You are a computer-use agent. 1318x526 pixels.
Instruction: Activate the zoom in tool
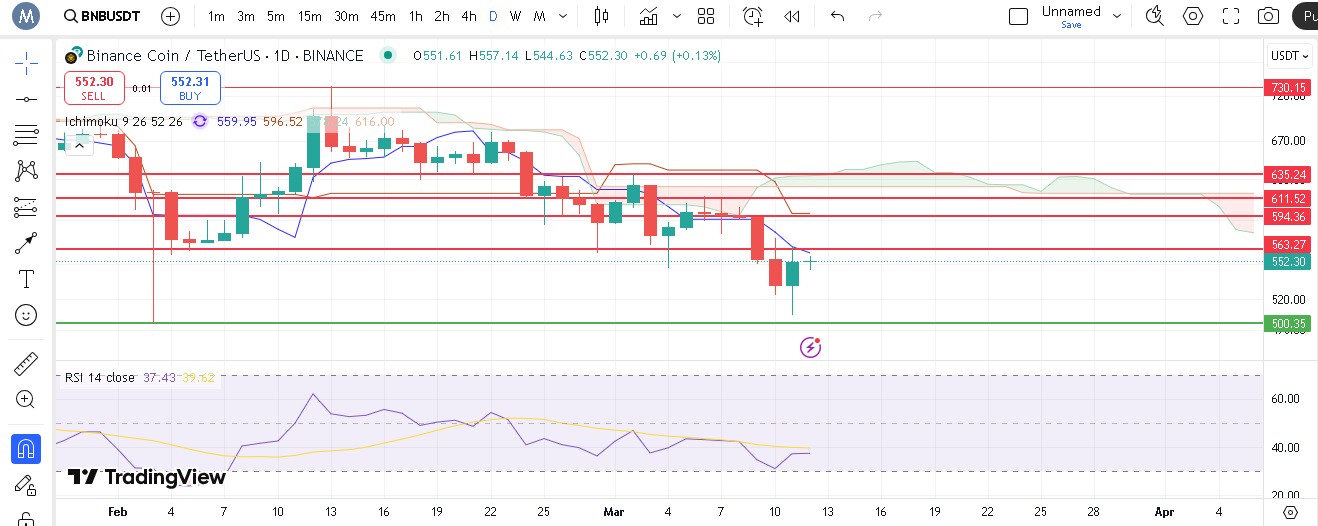pos(26,400)
